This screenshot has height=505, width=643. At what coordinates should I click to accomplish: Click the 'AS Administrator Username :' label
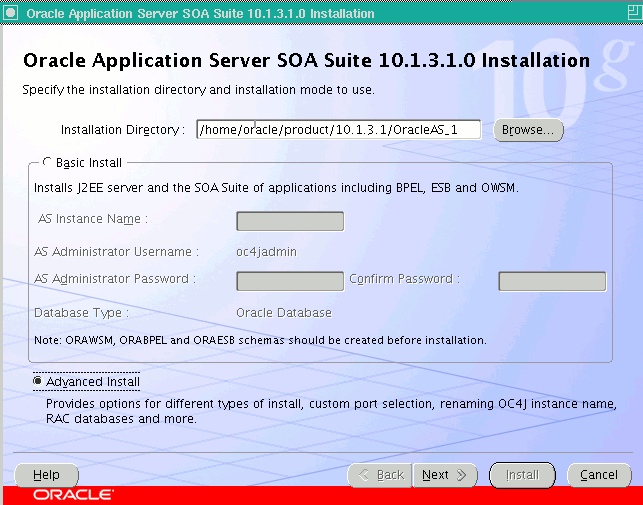tap(116, 252)
